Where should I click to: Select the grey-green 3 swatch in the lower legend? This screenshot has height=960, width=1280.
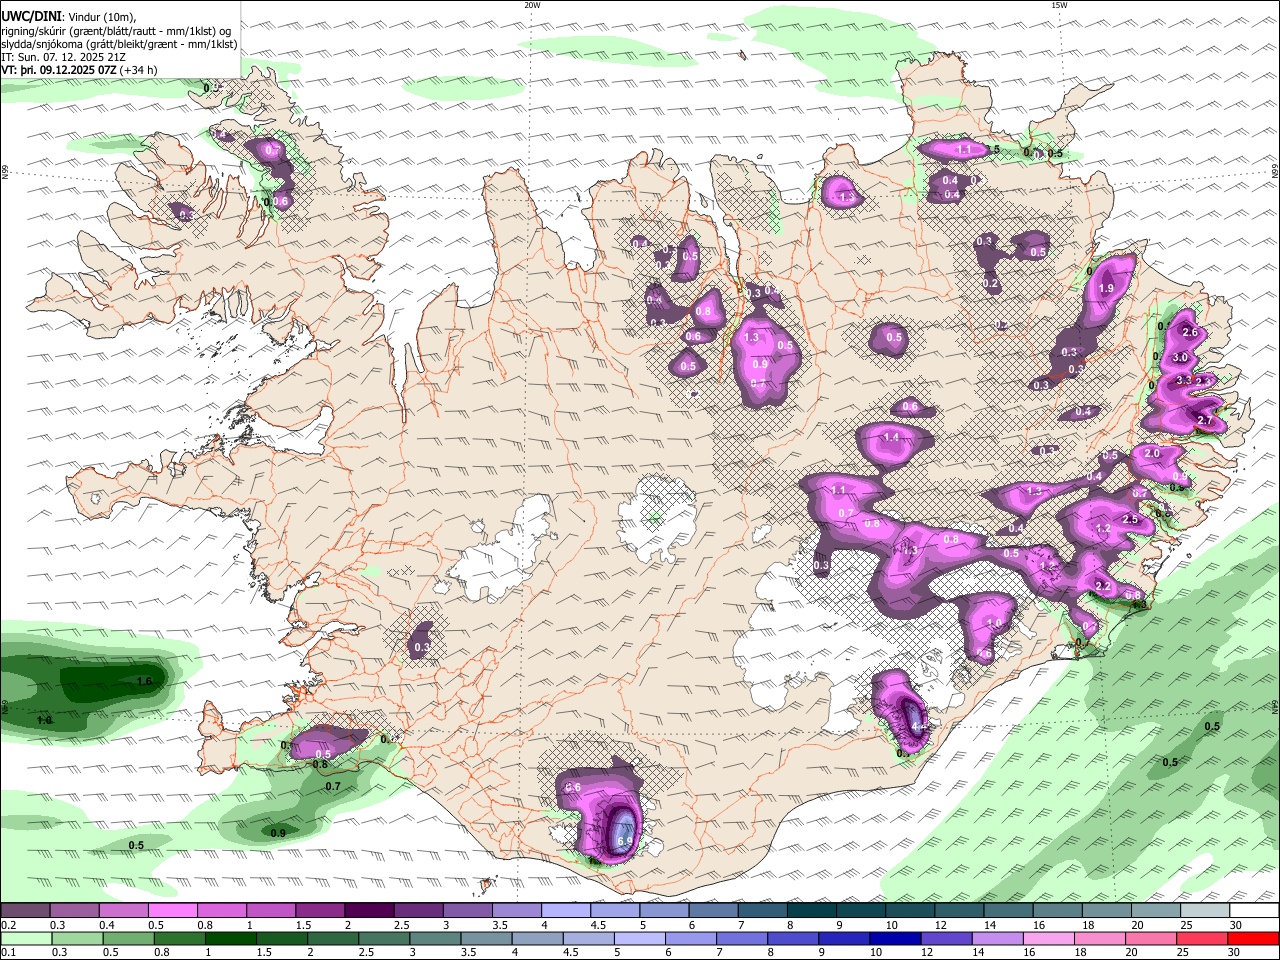pos(435,938)
